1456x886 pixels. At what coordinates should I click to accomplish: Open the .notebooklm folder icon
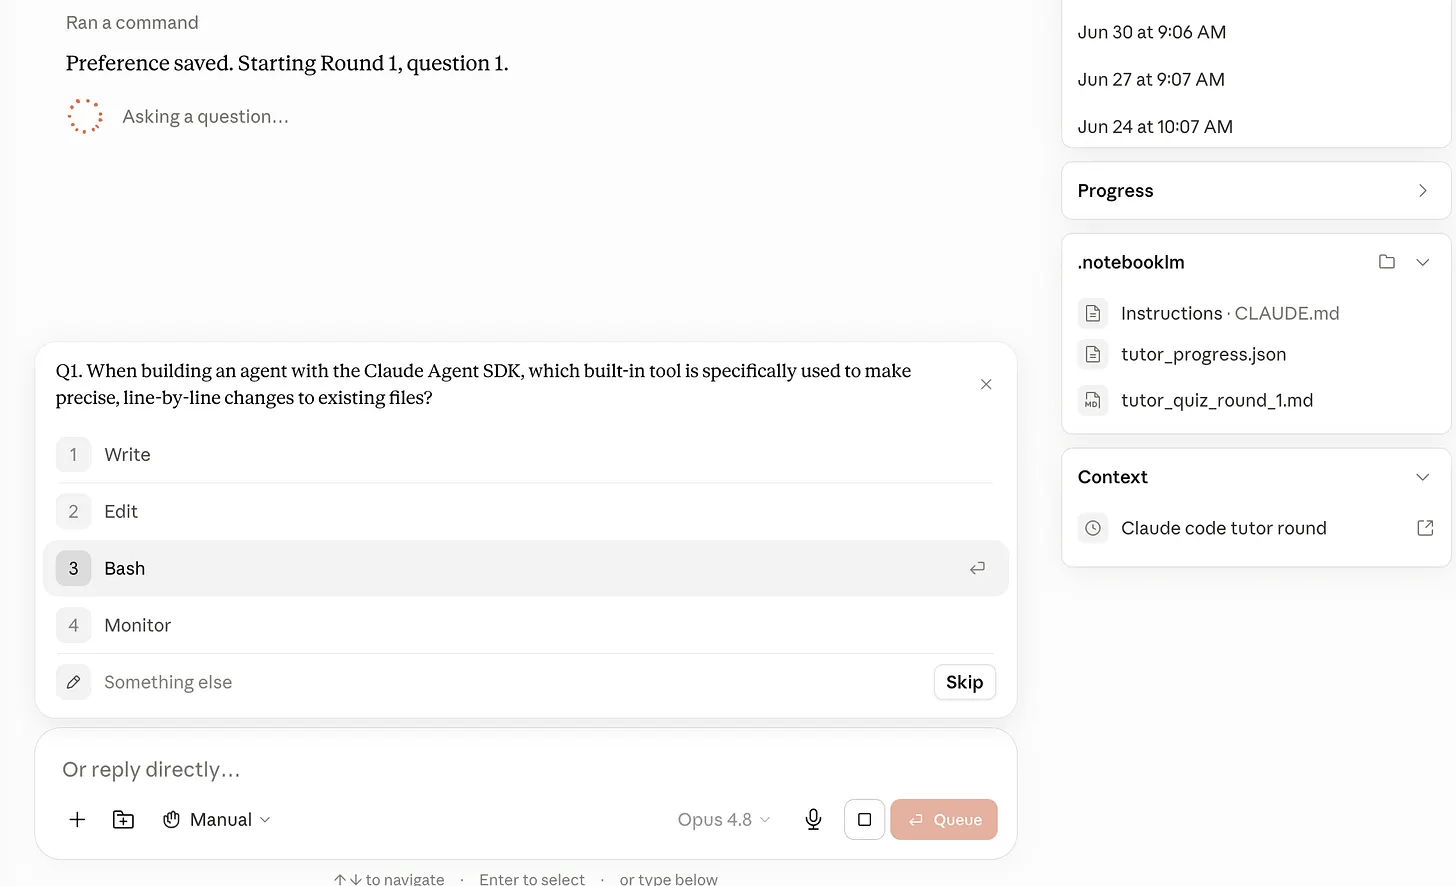click(1387, 262)
